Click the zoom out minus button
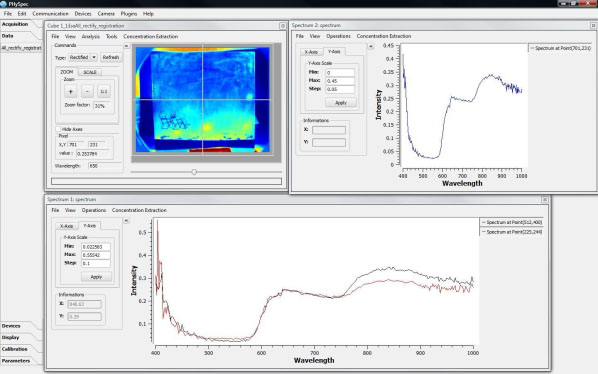The width and height of the screenshot is (598, 374). (x=87, y=91)
